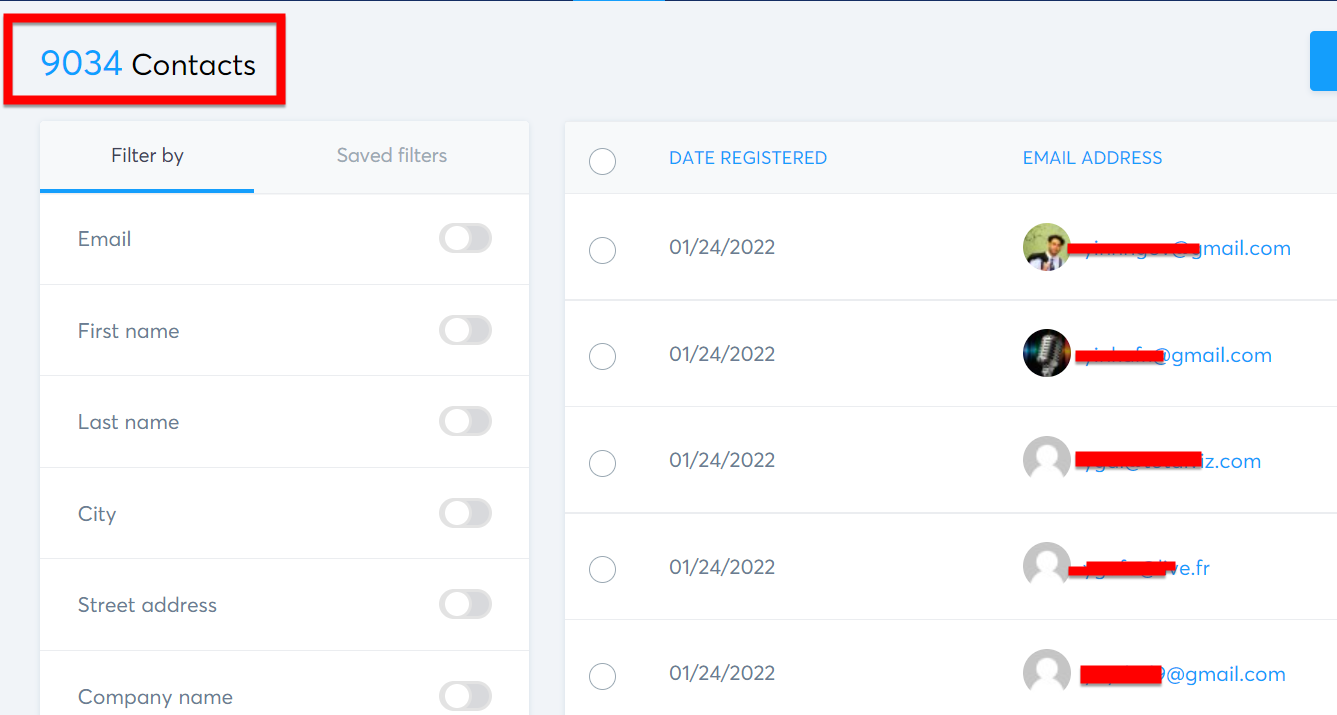
Task: Turn on the First name filter
Action: [x=465, y=330]
